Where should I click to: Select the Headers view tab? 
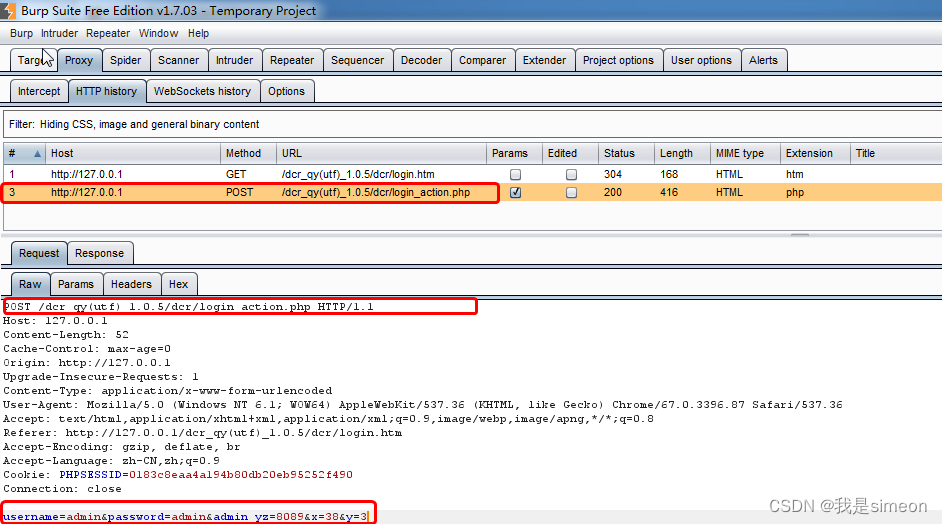[131, 284]
